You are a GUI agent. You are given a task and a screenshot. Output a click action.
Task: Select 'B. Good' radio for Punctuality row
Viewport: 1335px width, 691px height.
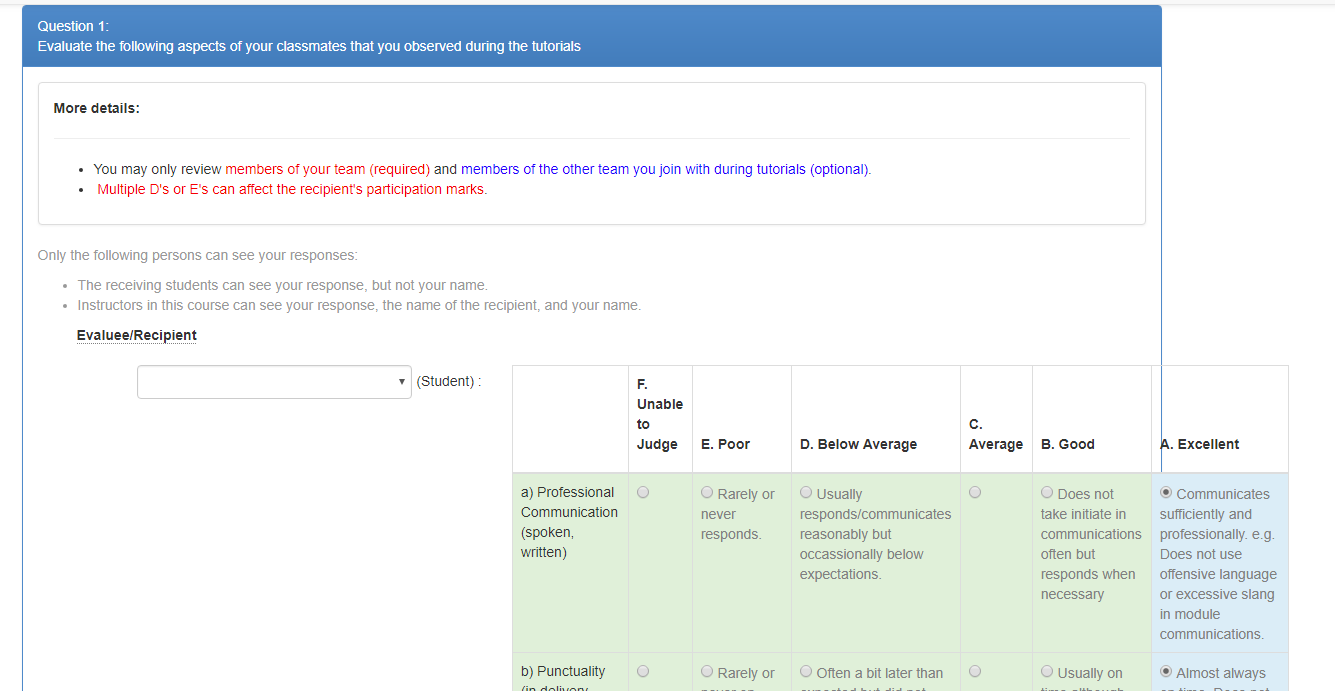1047,671
